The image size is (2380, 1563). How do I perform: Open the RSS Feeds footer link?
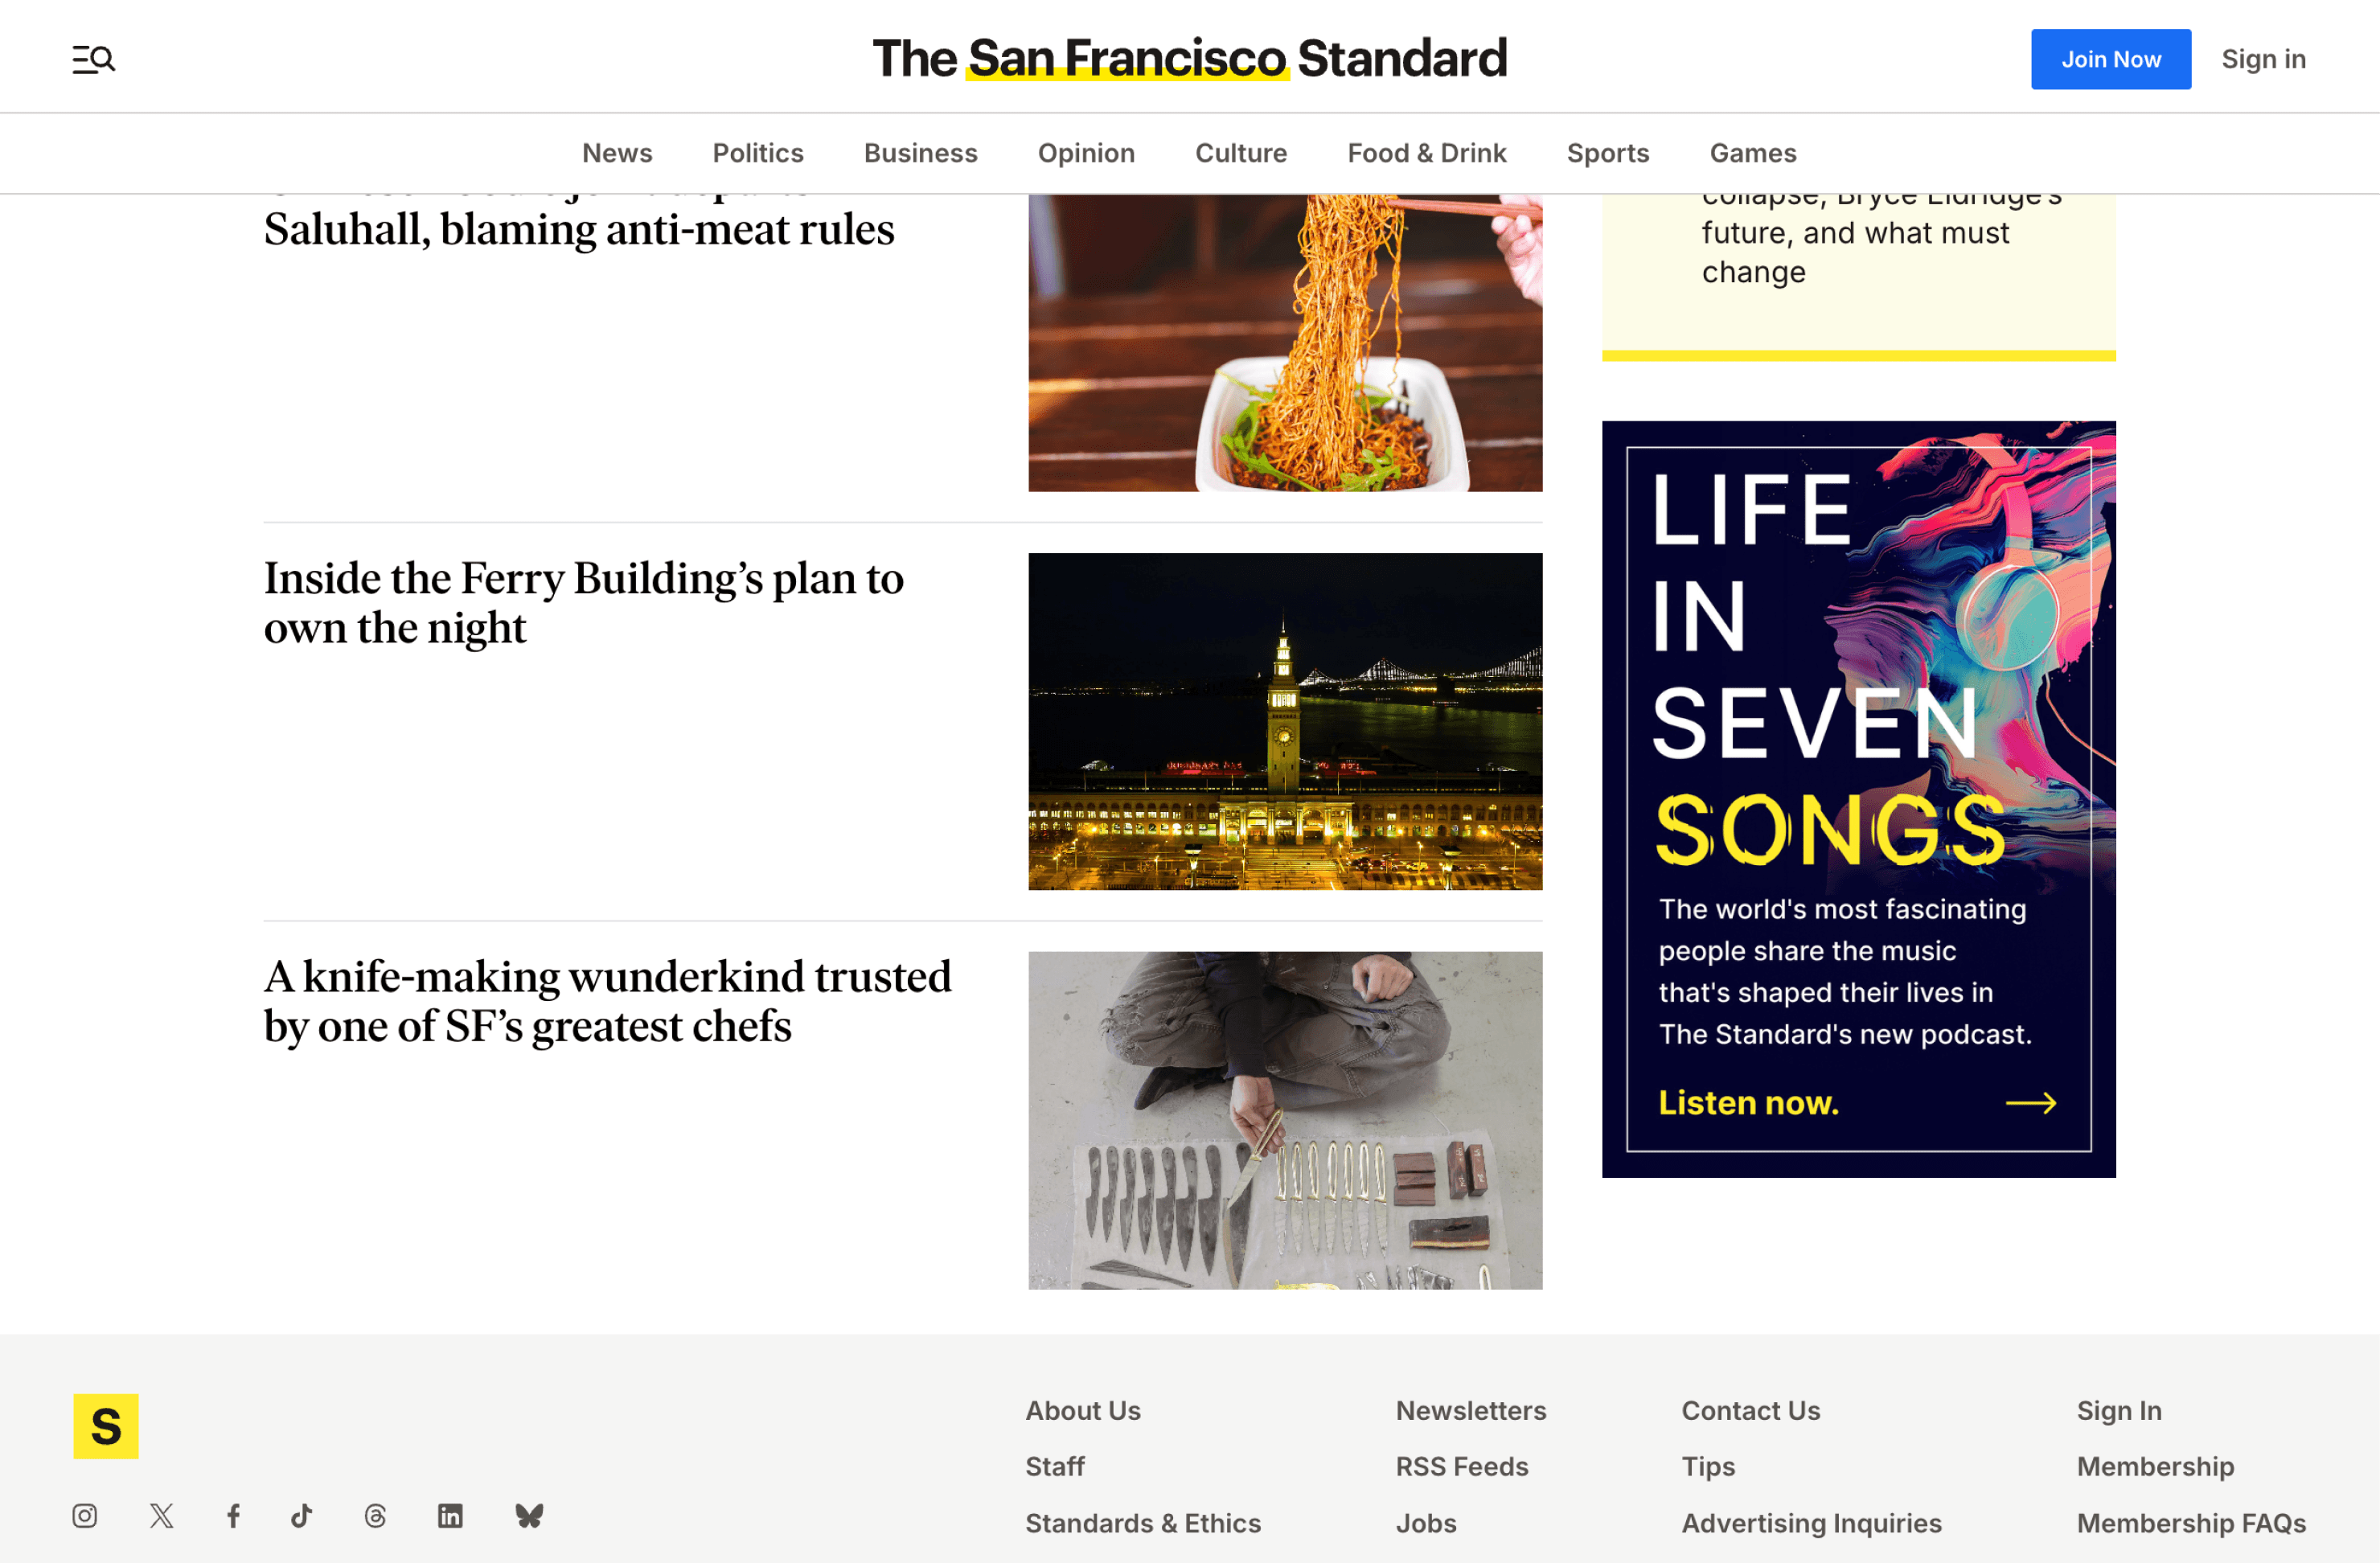click(1461, 1466)
